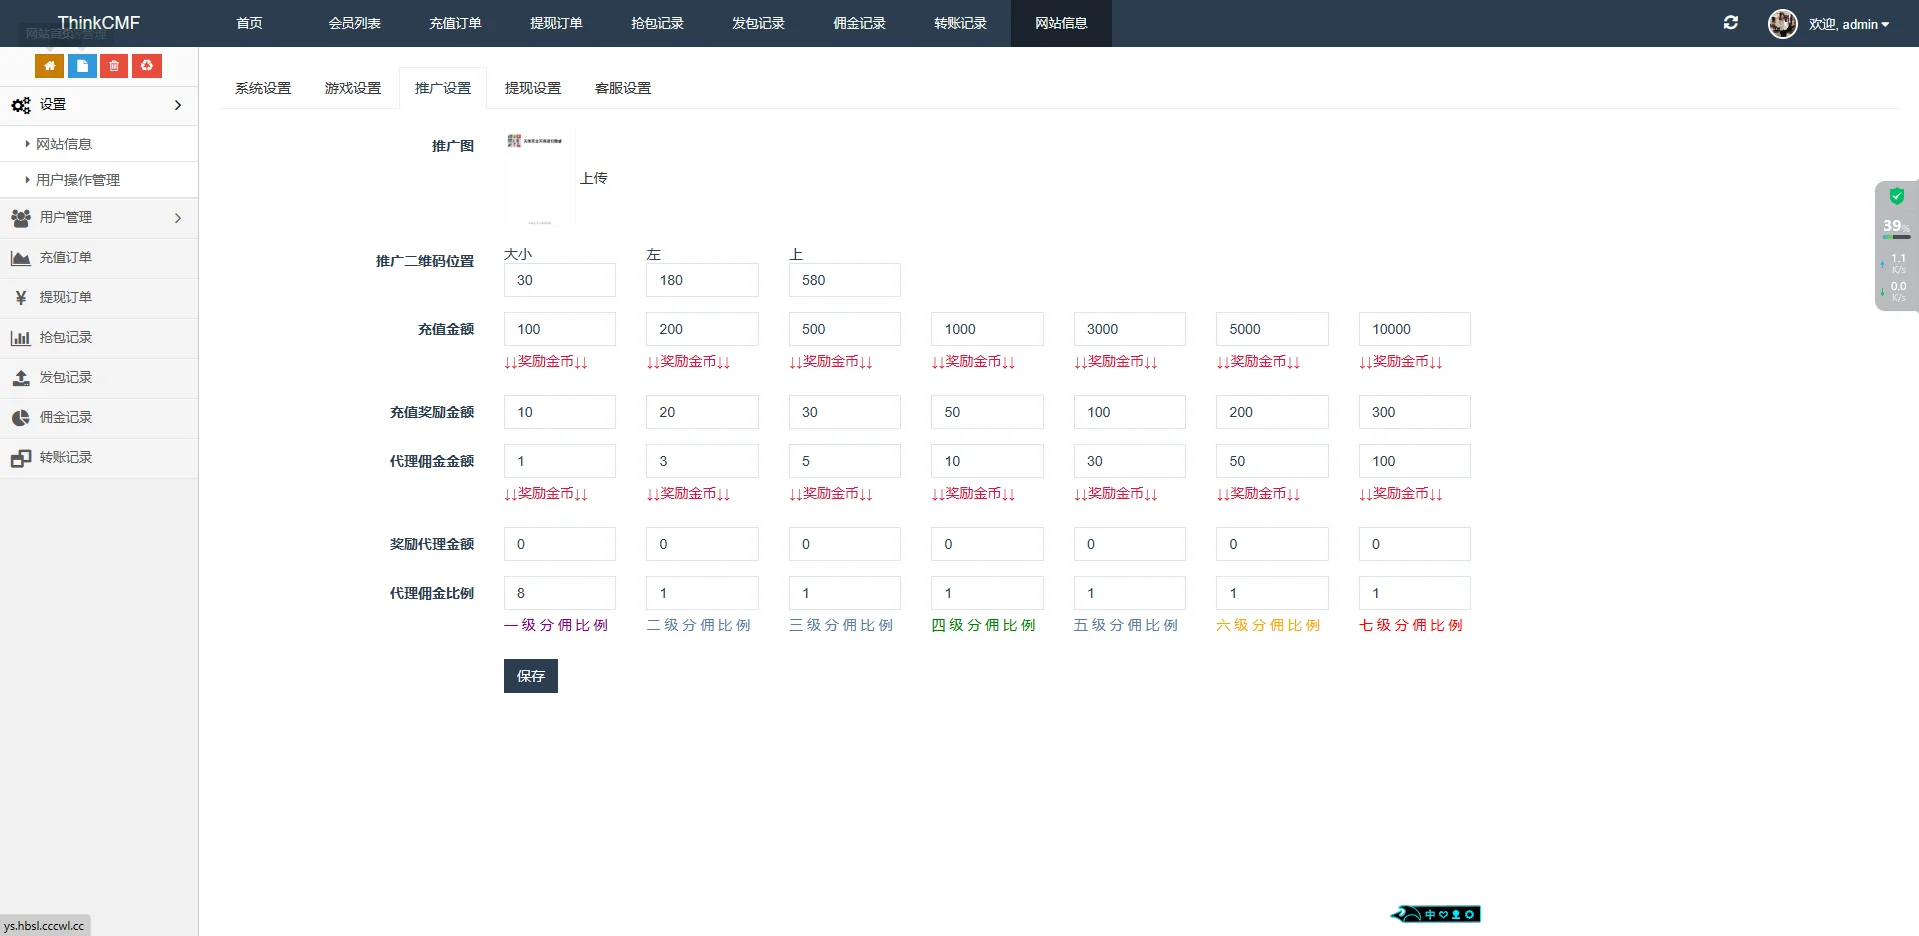Open 佣金记录 in the left sidebar
Screen dimensions: 1919x936
(65, 418)
